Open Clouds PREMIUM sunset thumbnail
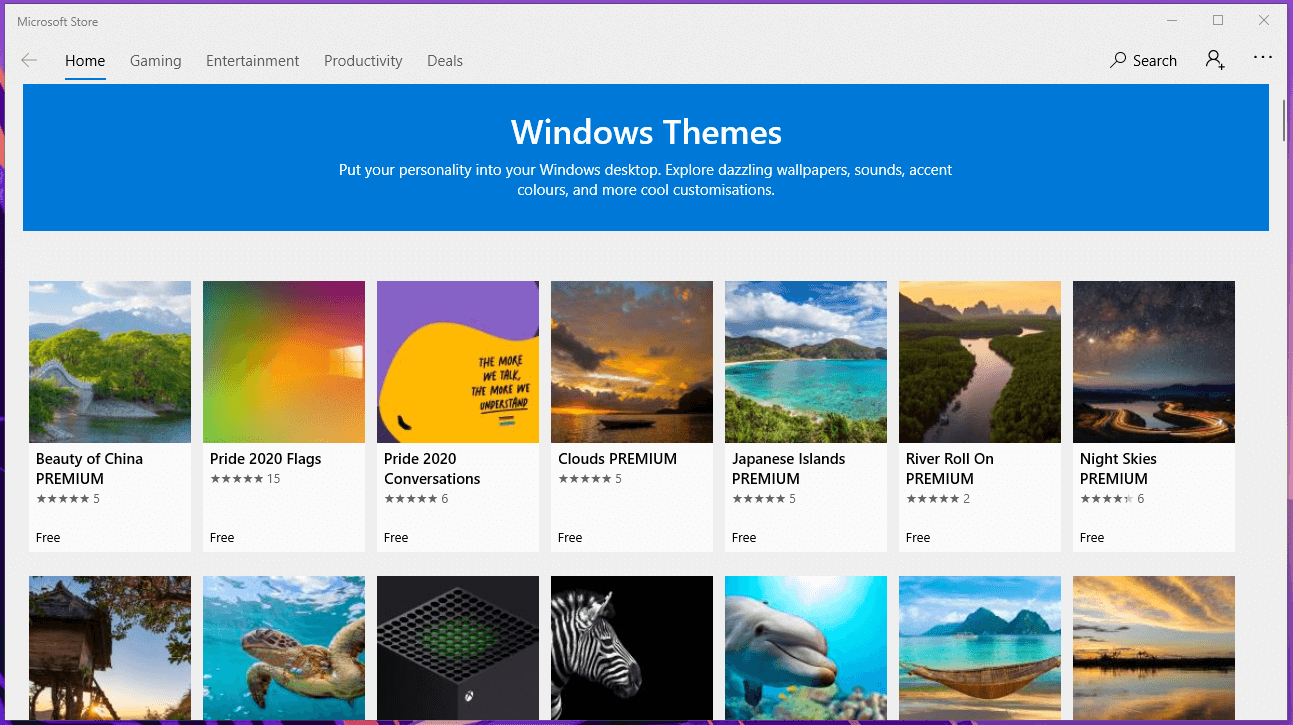Viewport: 1293px width, 725px height. 632,362
